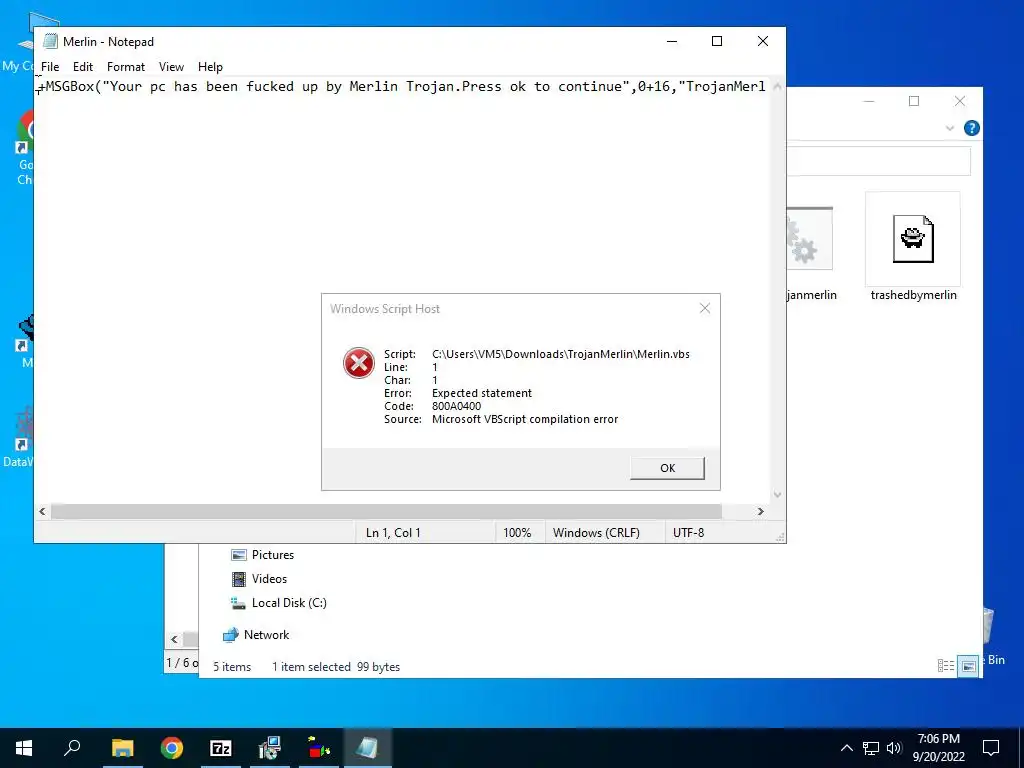Select Videos in the Explorer navigation pane
The width and height of the screenshot is (1024, 768).
click(x=259, y=579)
